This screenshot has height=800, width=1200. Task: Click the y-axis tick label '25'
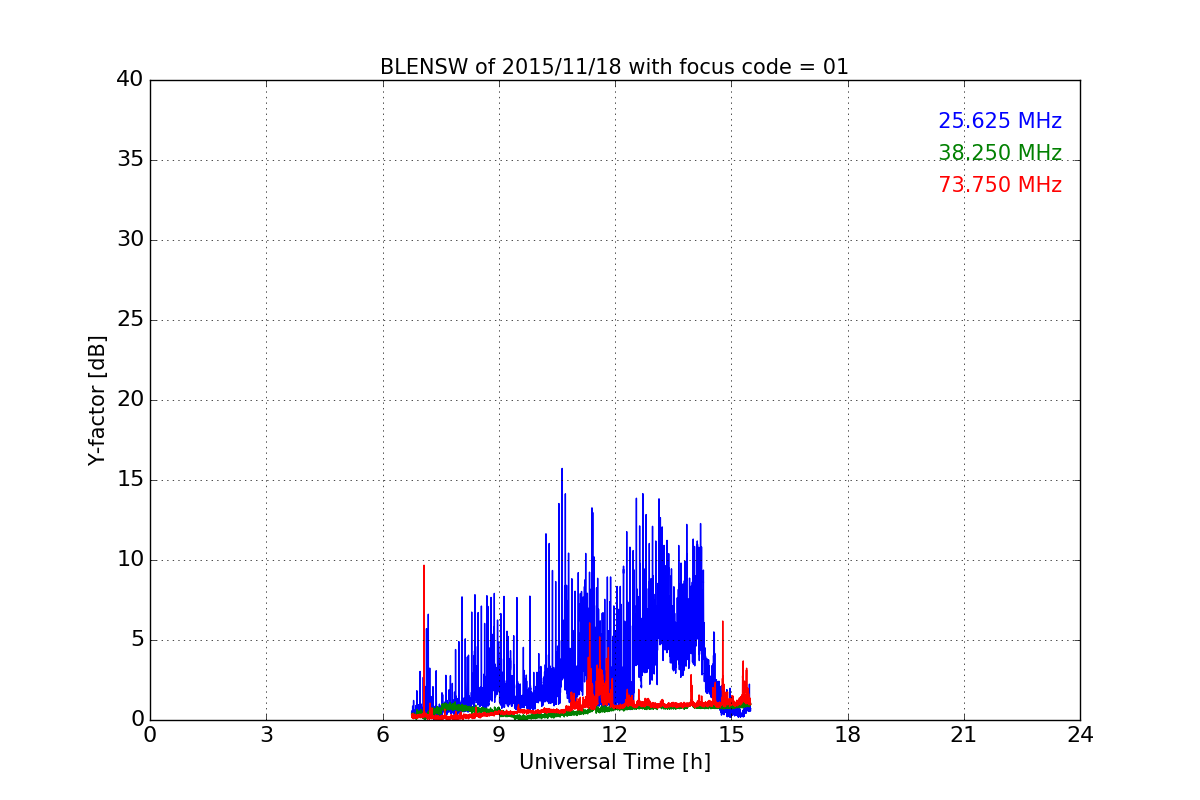click(x=129, y=320)
